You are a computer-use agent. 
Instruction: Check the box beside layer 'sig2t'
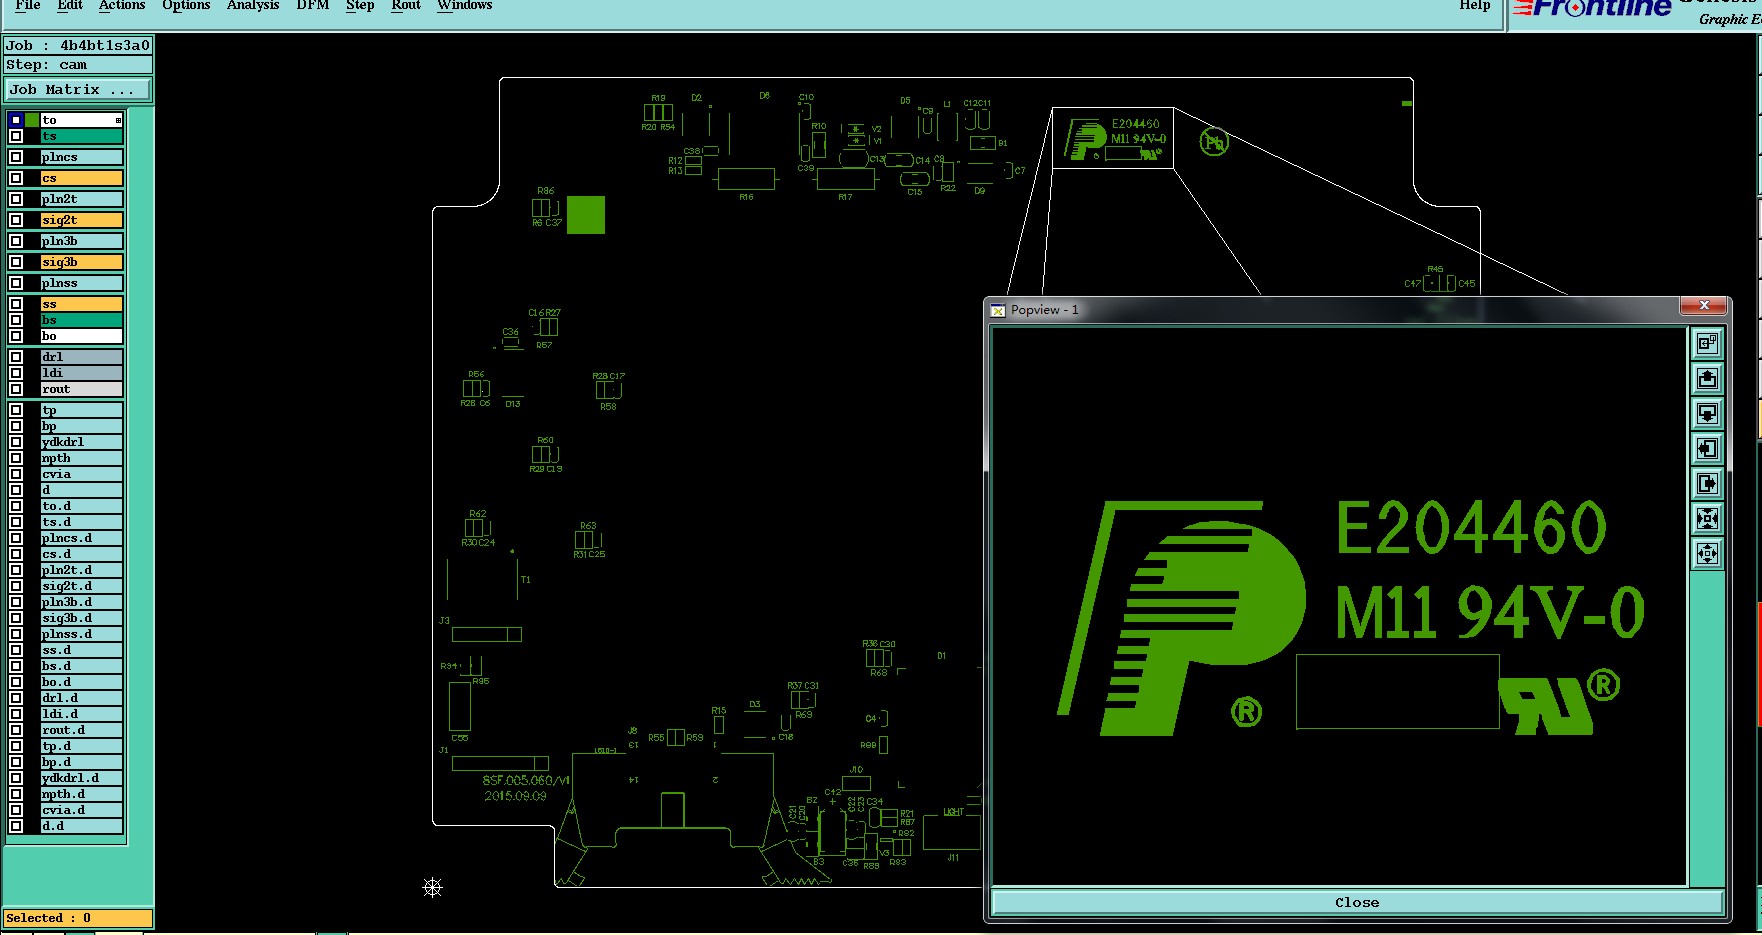(16, 220)
